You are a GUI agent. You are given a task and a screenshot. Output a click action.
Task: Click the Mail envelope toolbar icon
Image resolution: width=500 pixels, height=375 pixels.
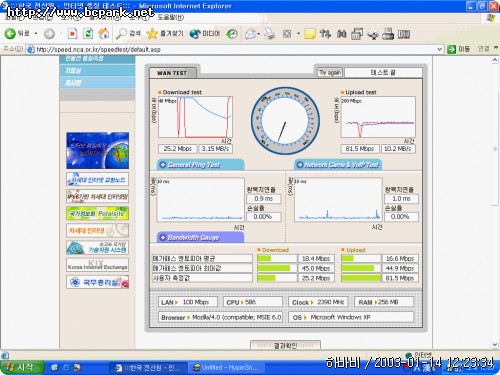pyautogui.click(x=251, y=34)
